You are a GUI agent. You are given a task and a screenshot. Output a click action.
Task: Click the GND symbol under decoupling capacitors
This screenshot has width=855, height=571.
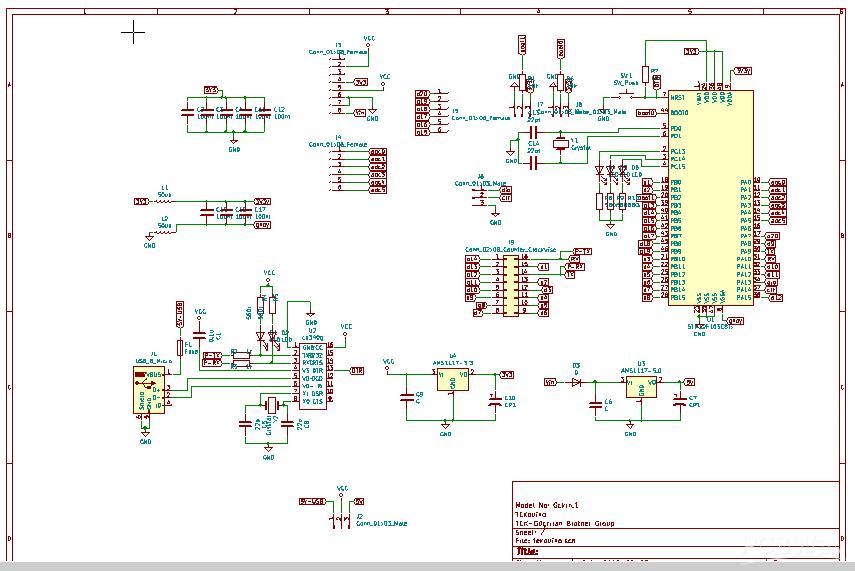234,146
